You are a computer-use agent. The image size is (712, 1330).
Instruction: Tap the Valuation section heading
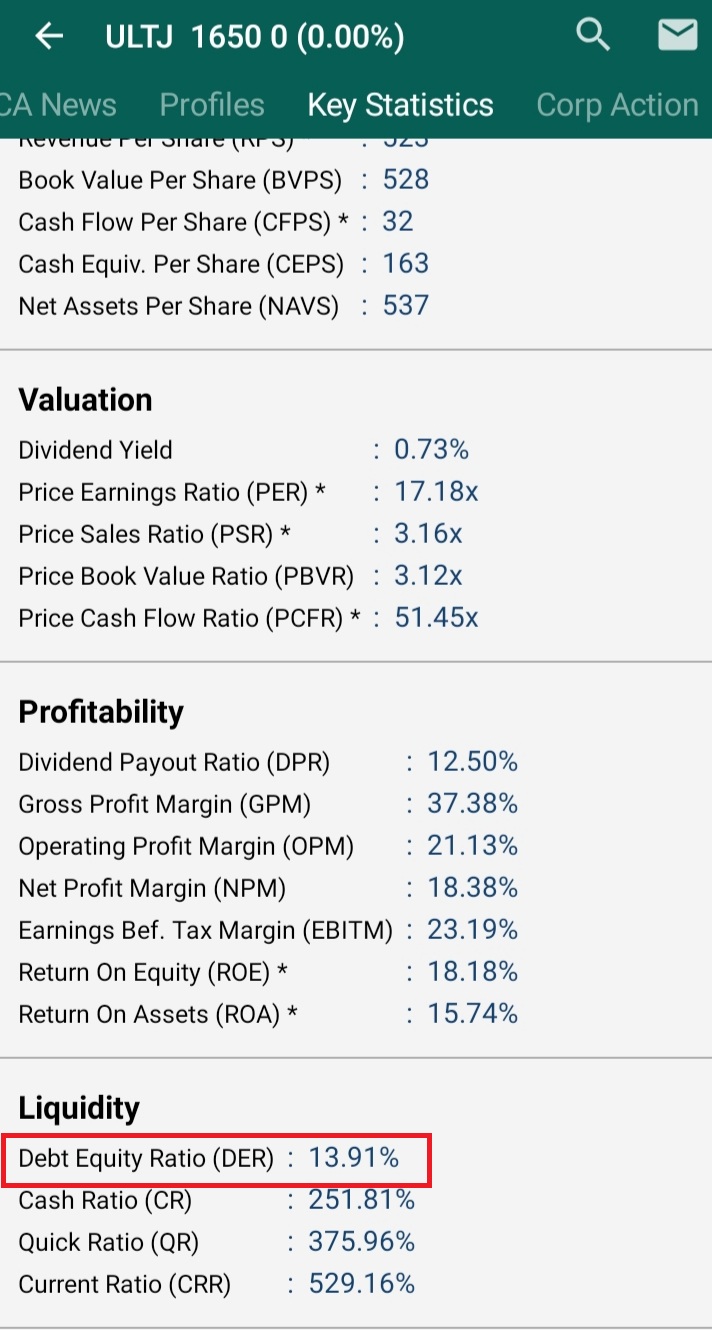tap(85, 399)
